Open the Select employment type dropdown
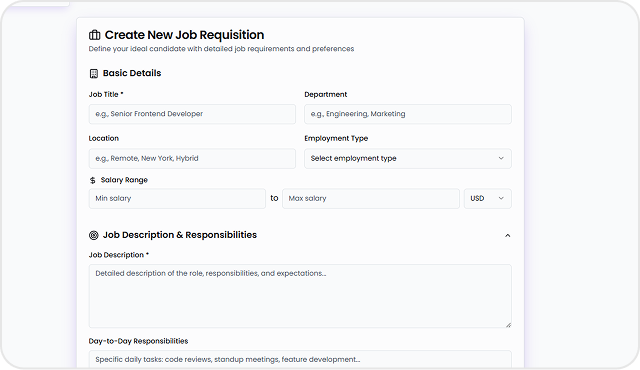640x370 pixels. pos(408,158)
